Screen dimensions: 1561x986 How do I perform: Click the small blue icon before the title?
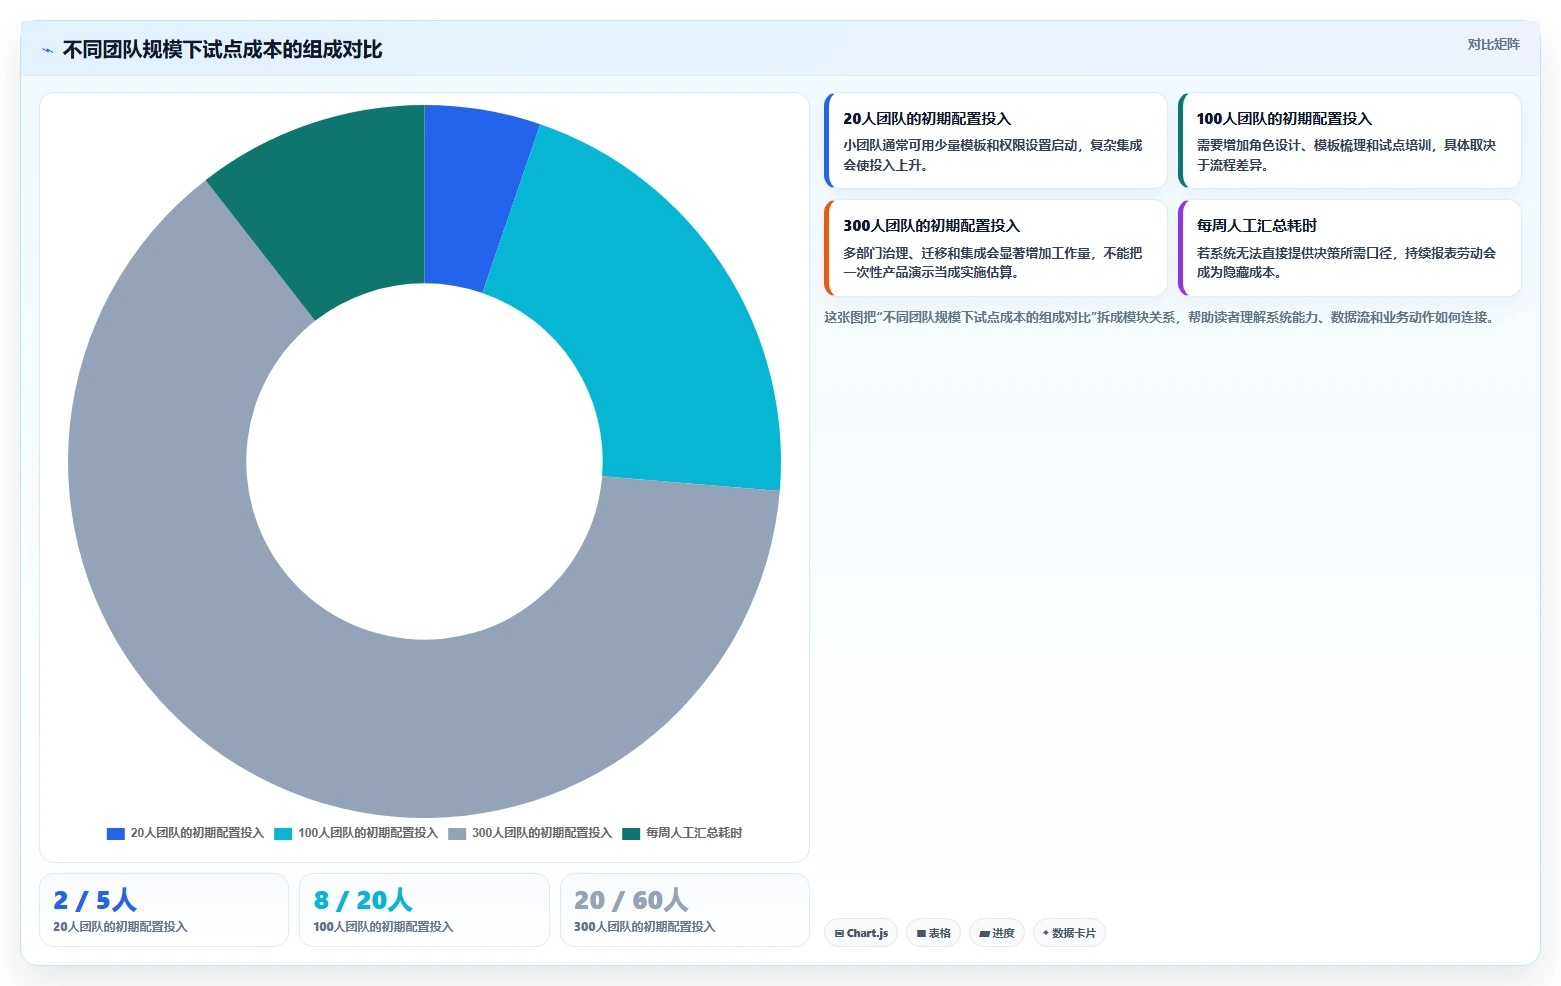[47, 50]
